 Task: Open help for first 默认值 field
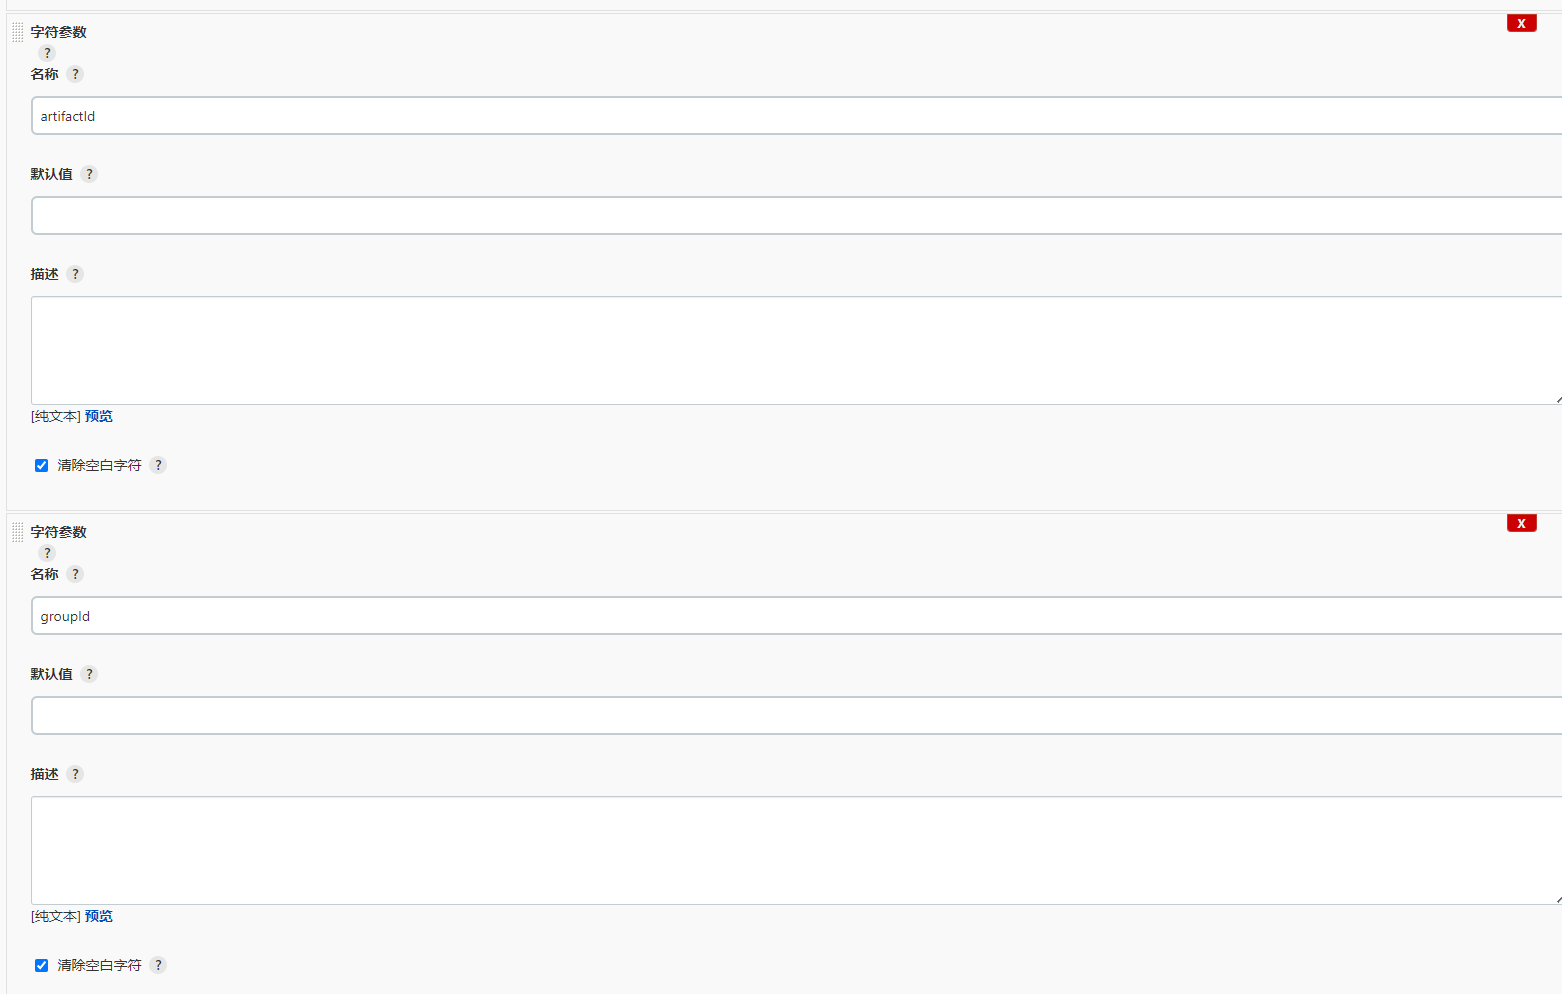pyautogui.click(x=89, y=174)
